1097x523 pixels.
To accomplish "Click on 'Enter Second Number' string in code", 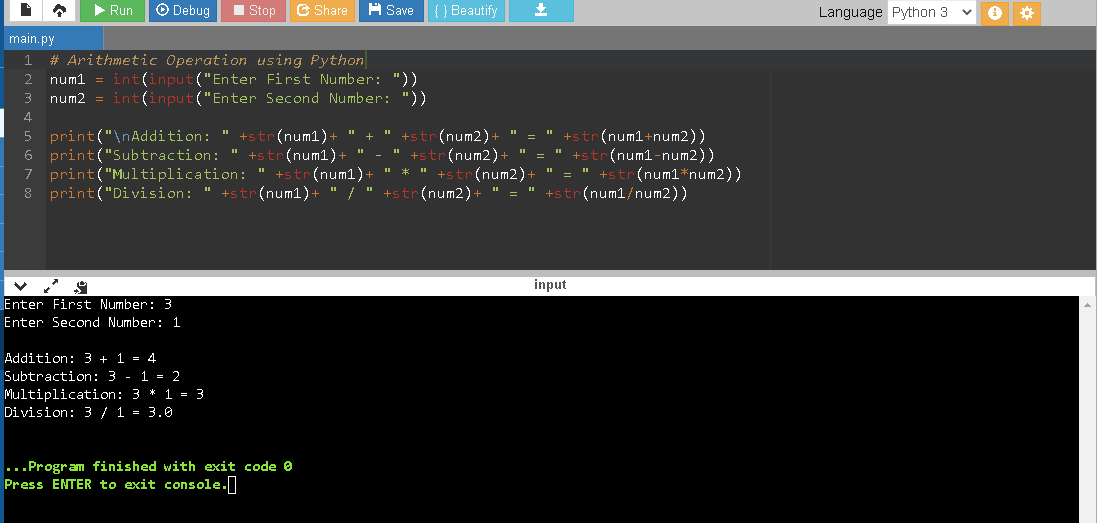I will pyautogui.click(x=307, y=98).
